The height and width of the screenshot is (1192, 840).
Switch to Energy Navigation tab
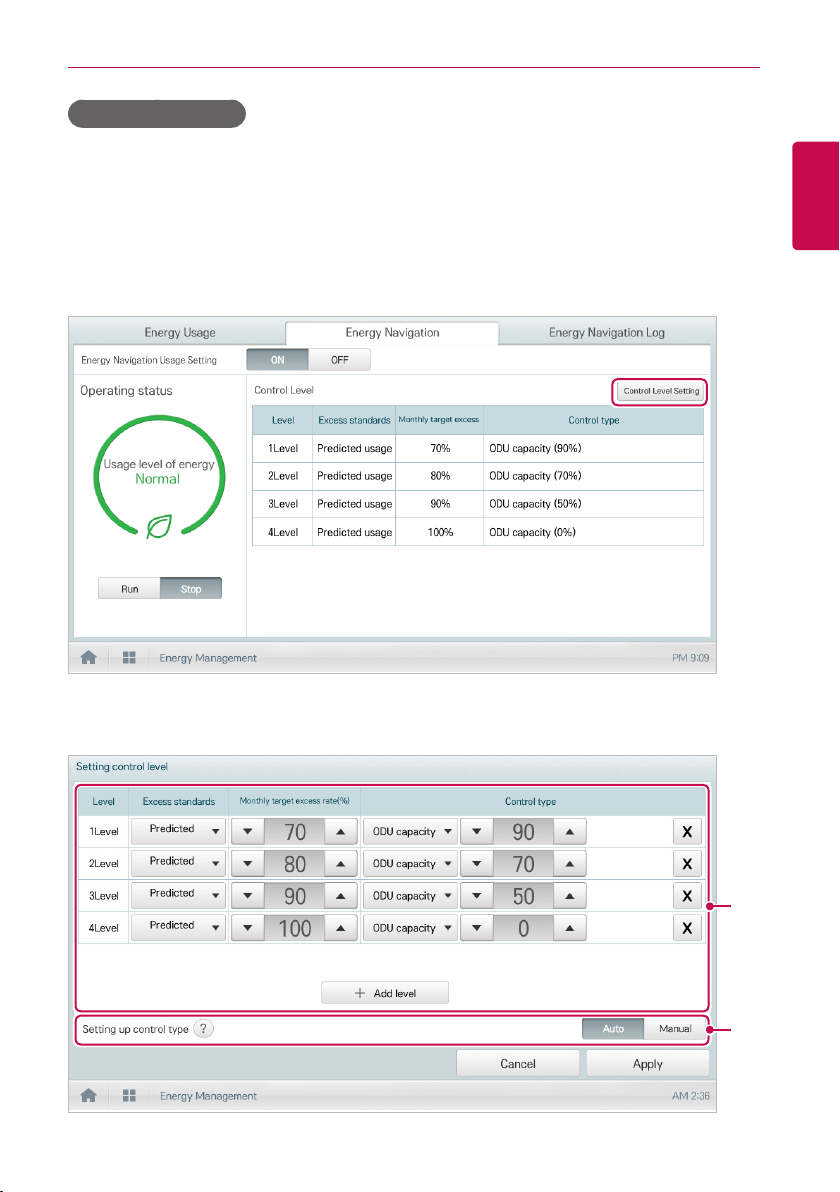click(x=392, y=332)
